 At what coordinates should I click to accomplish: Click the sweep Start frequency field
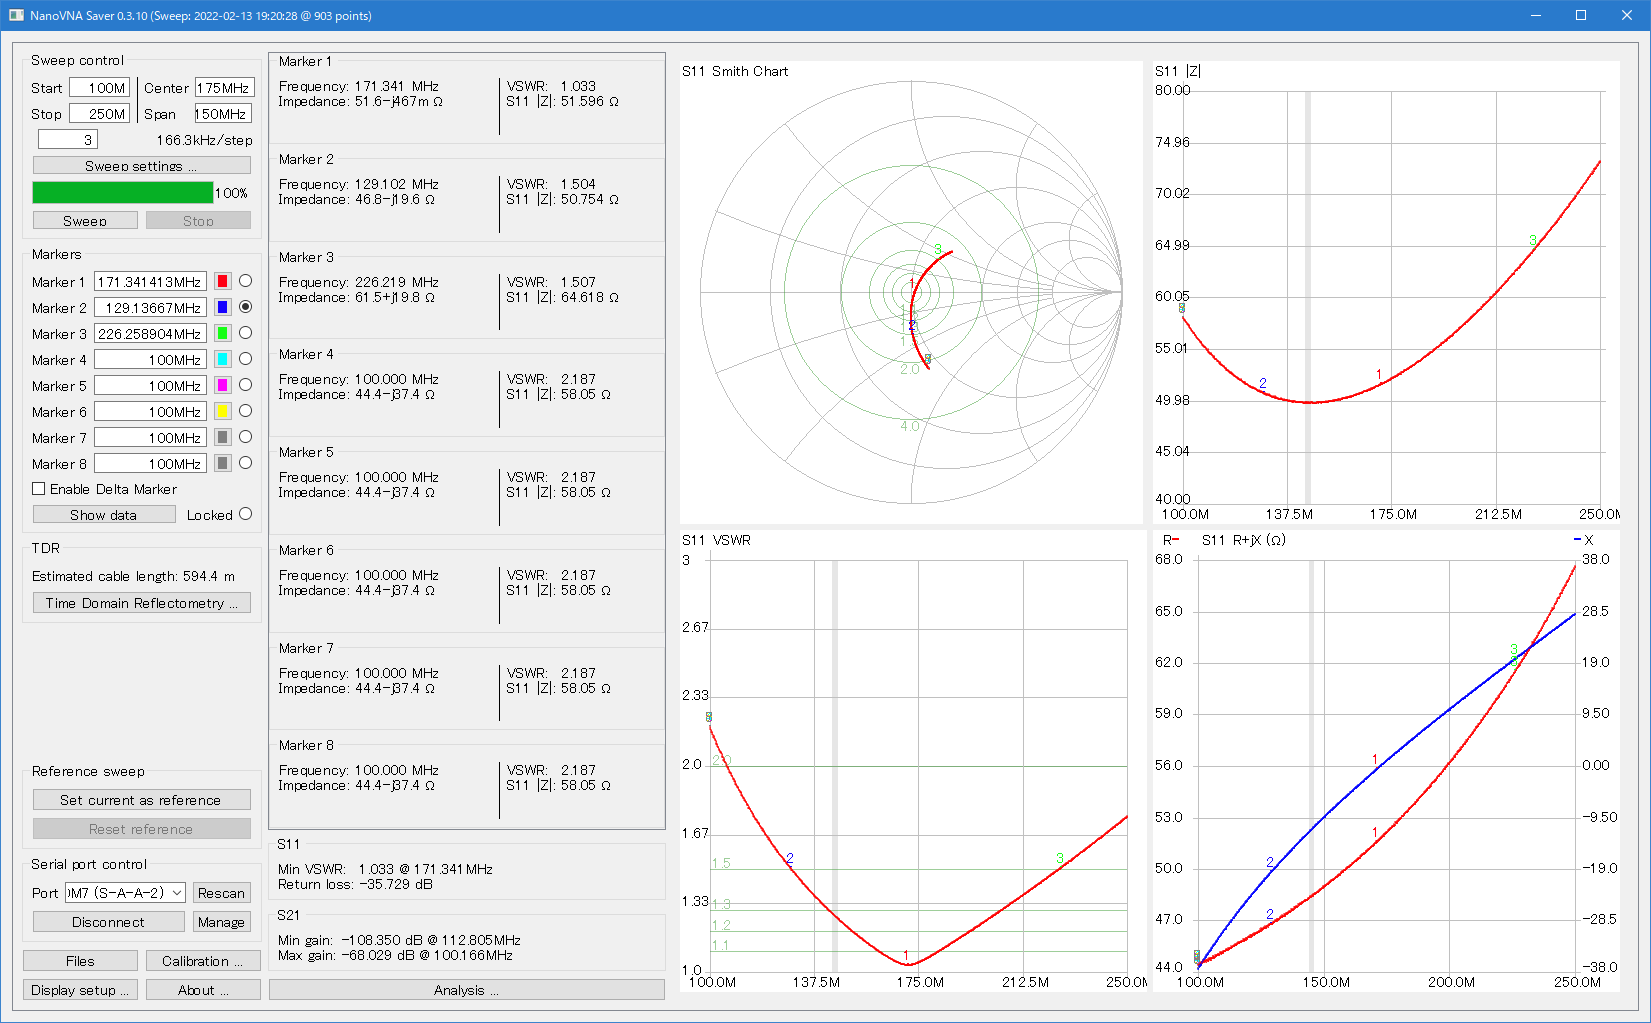click(99, 88)
